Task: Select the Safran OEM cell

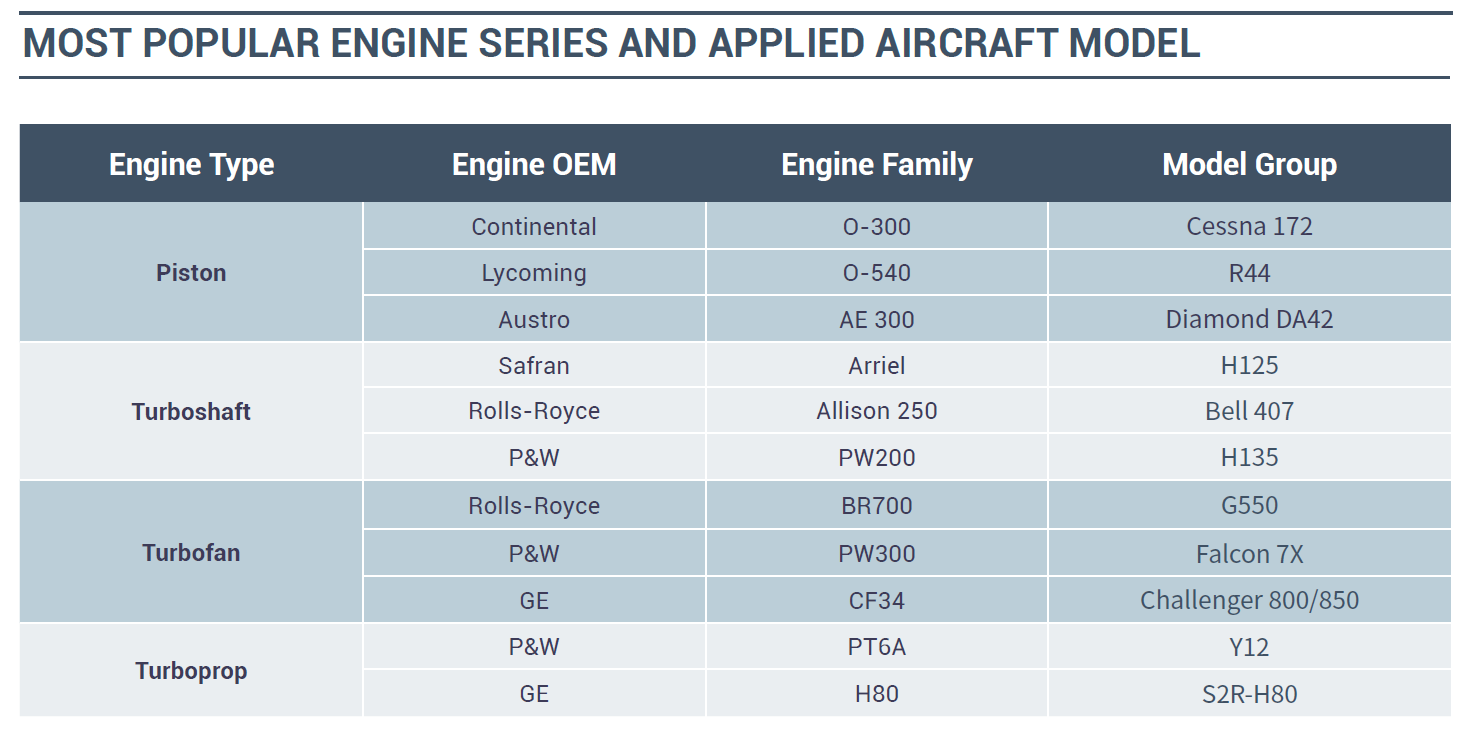Action: pyautogui.click(x=534, y=365)
